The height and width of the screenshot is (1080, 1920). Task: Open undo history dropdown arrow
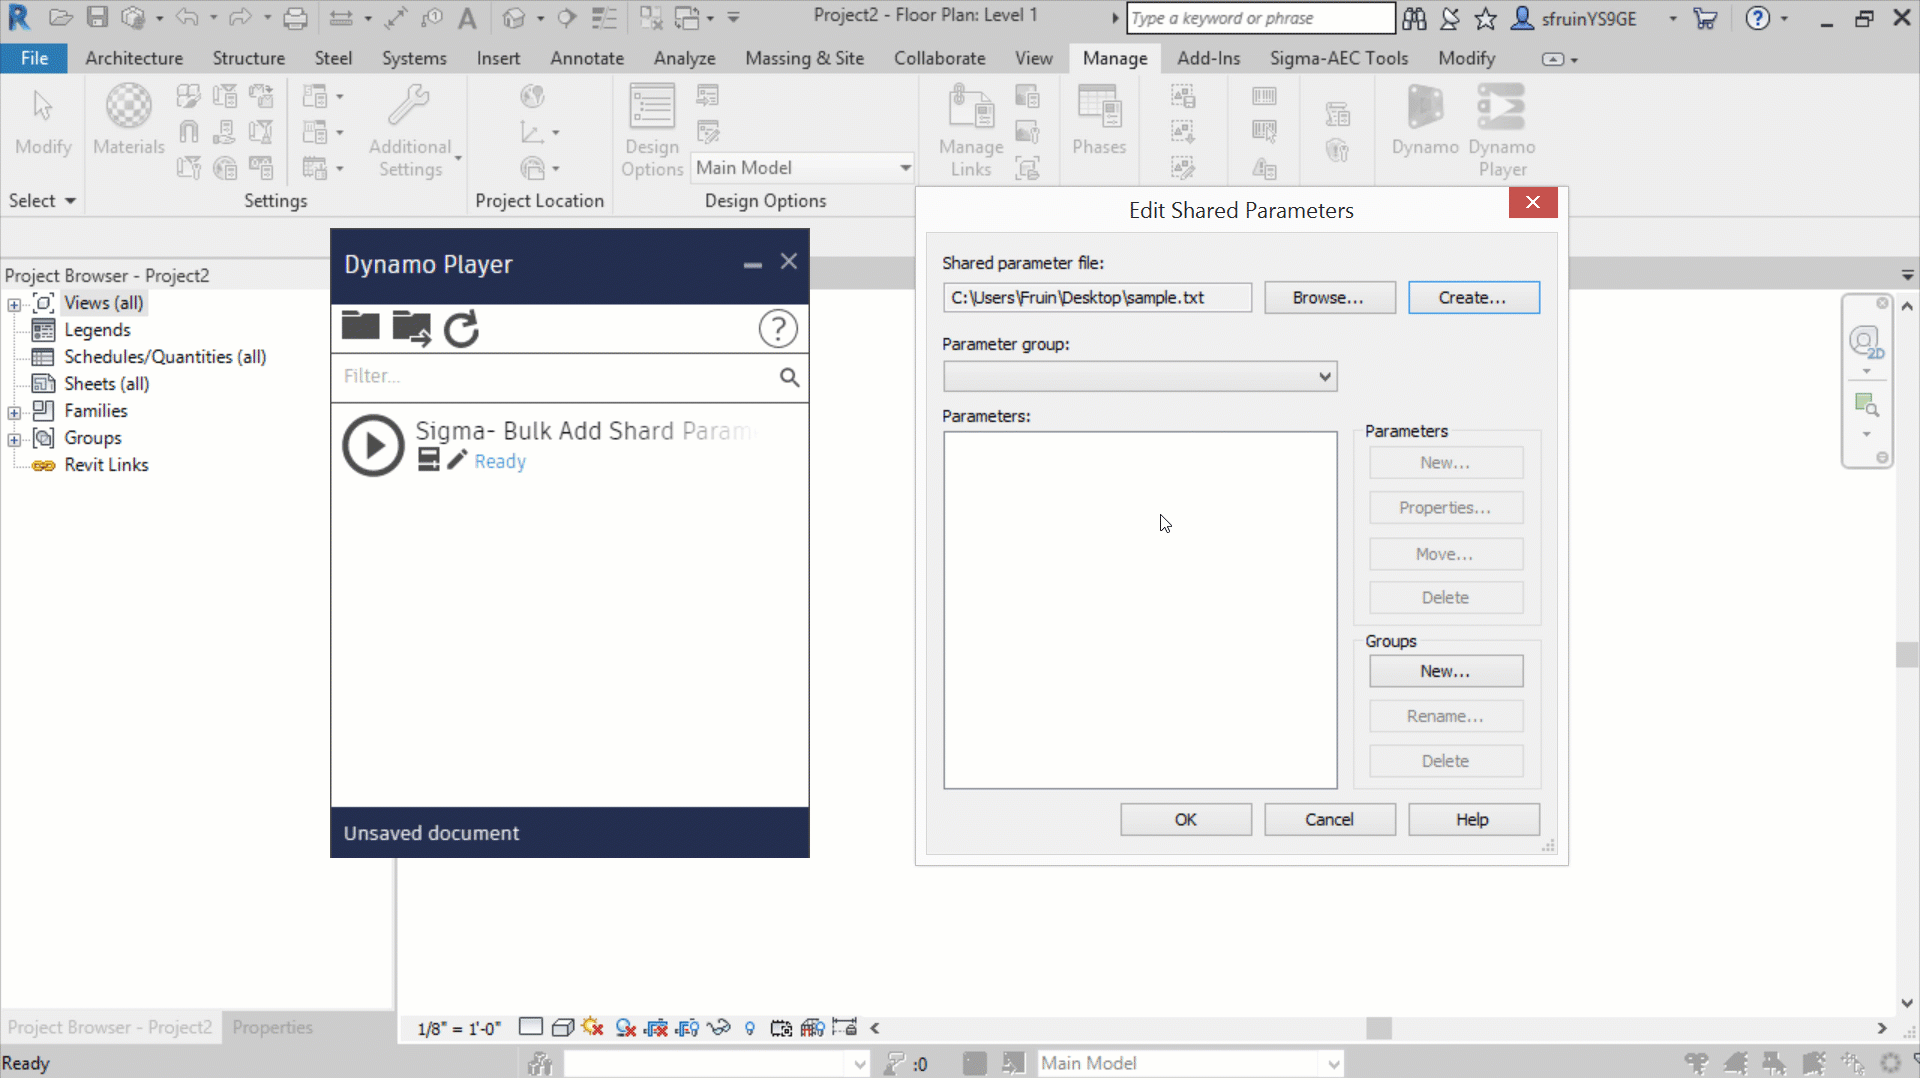213,18
